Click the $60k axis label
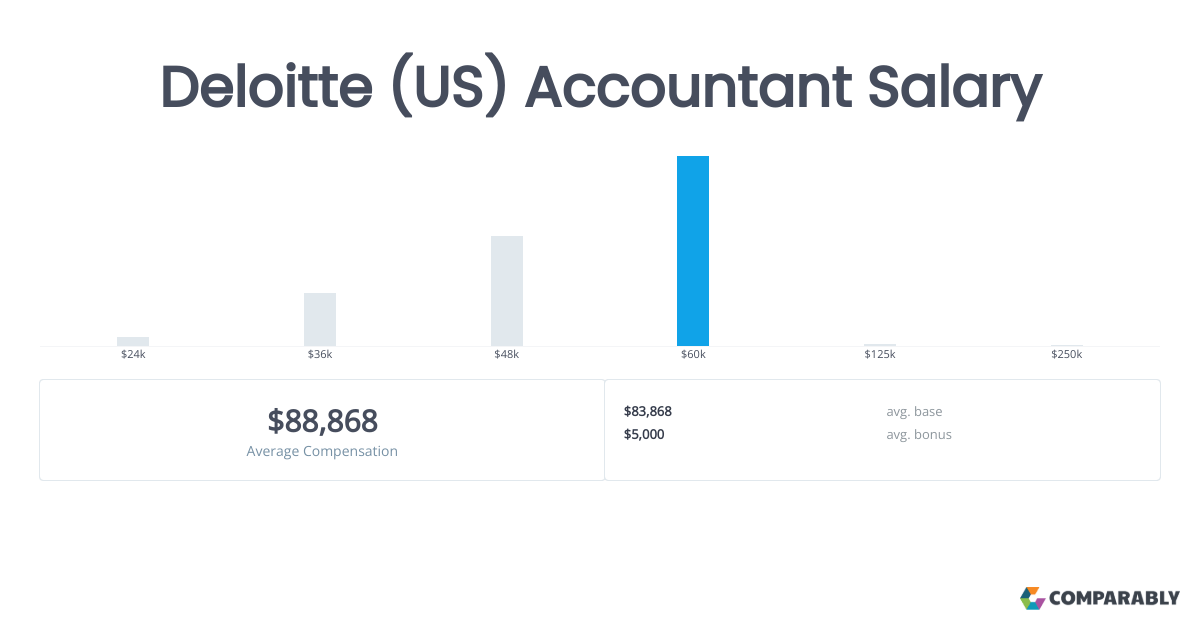 (693, 355)
